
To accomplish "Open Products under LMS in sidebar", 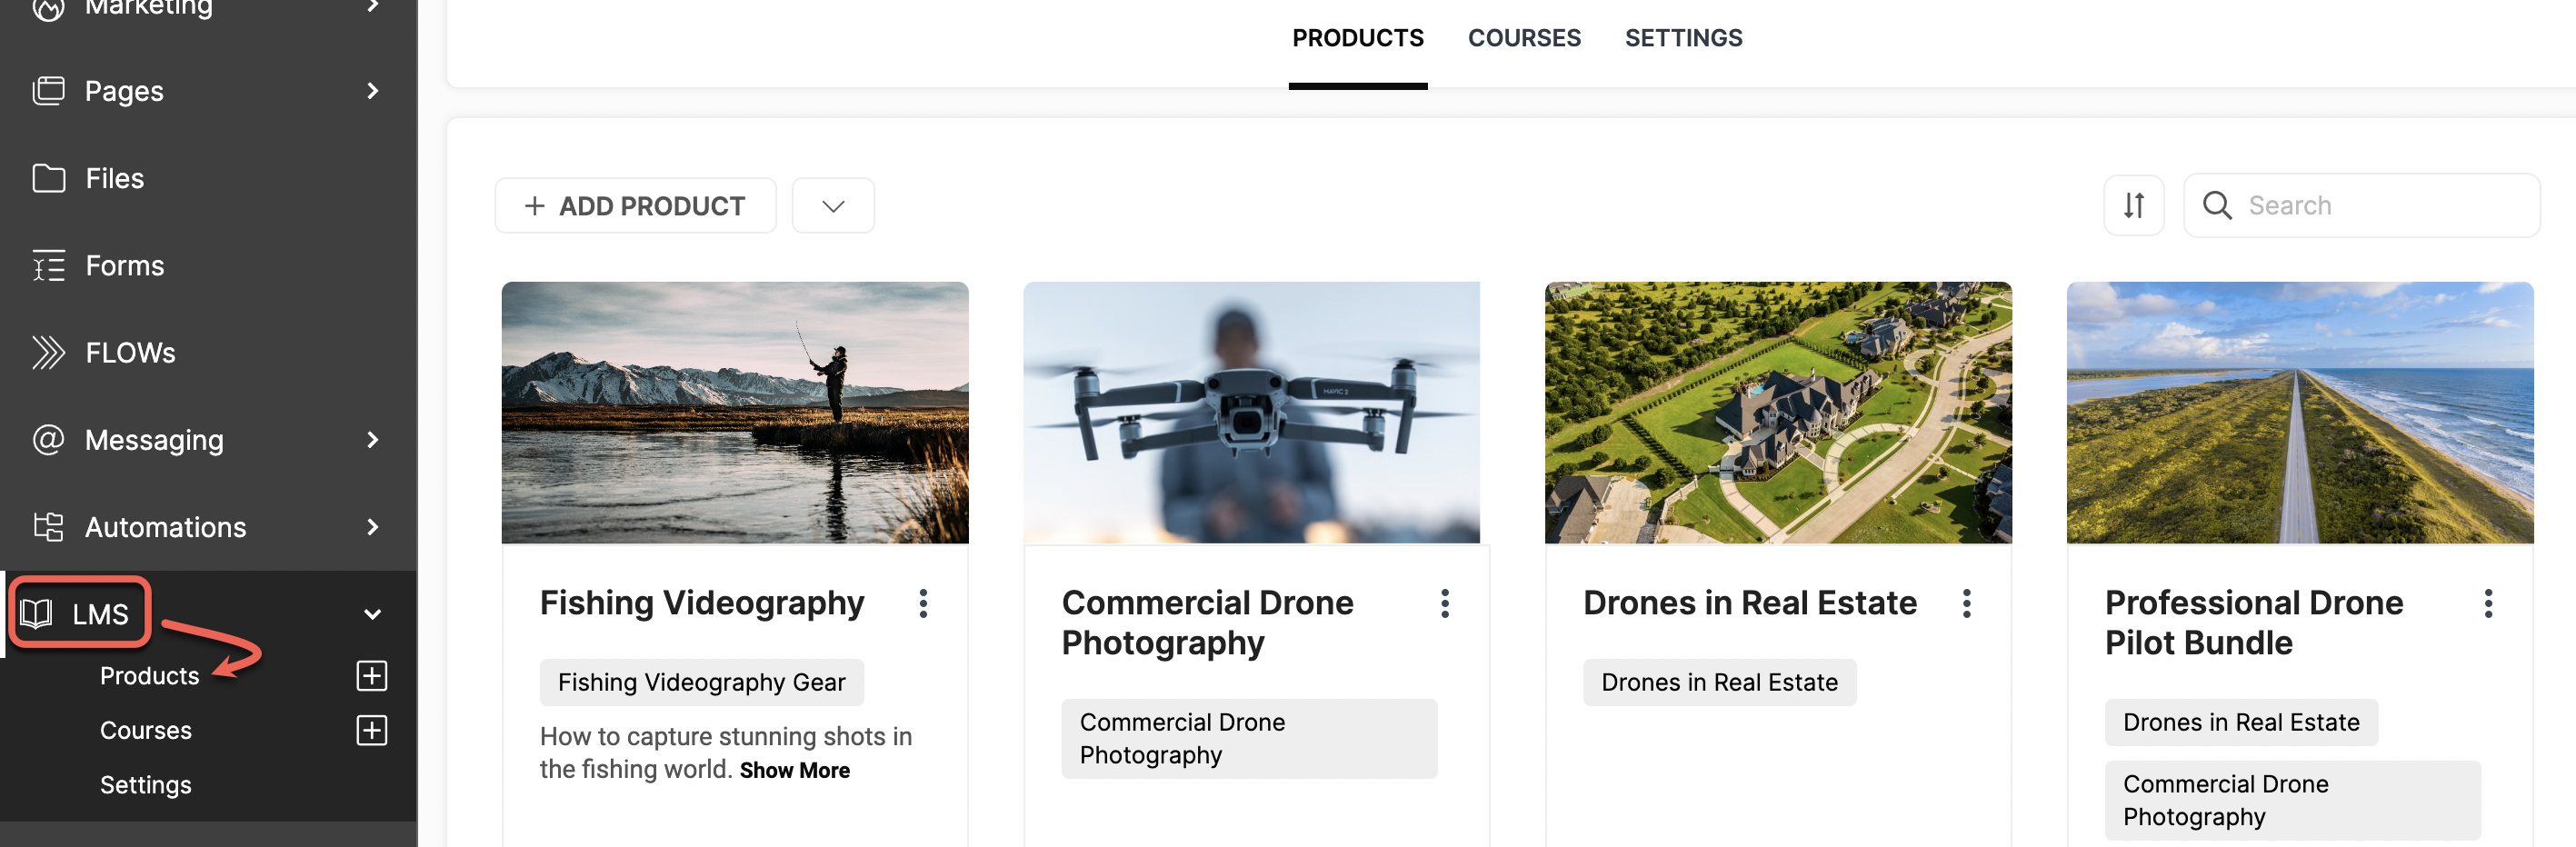I will 149,676.
